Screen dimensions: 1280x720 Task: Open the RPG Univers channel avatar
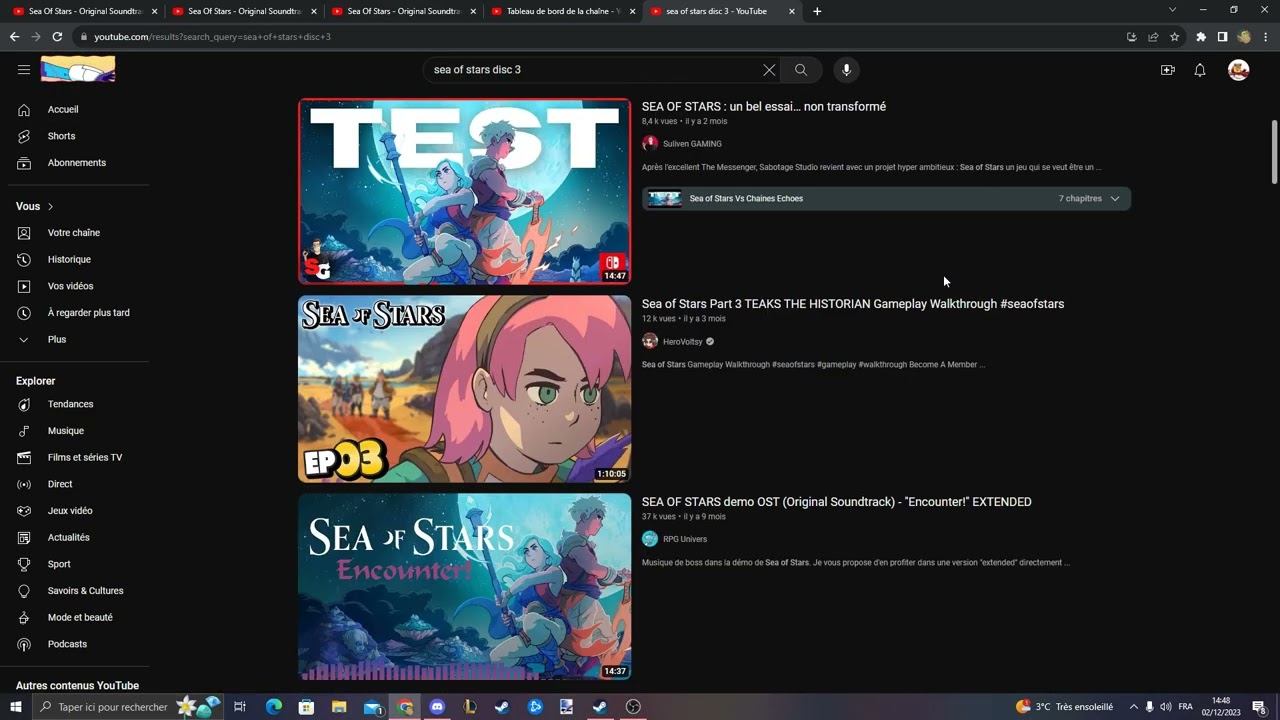tap(650, 540)
